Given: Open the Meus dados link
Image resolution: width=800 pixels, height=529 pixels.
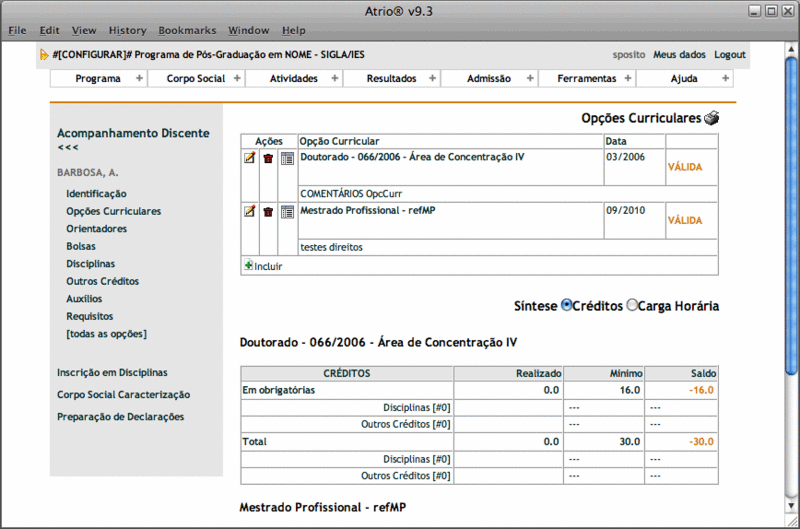Looking at the screenshot, I should pos(679,54).
